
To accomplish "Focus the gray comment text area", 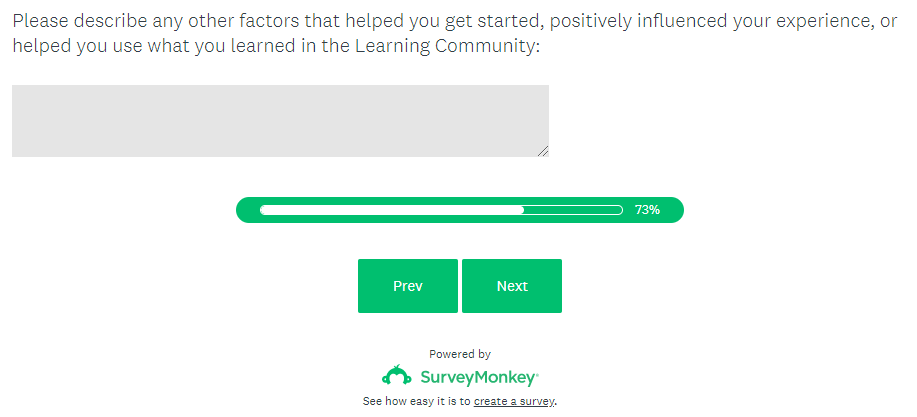I will point(280,120).
